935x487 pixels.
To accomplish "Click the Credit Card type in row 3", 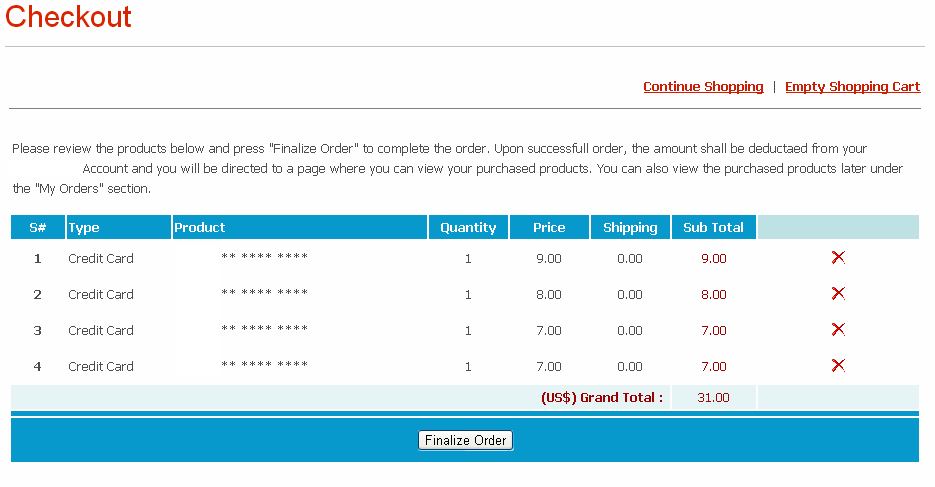I will pyautogui.click(x=101, y=331).
